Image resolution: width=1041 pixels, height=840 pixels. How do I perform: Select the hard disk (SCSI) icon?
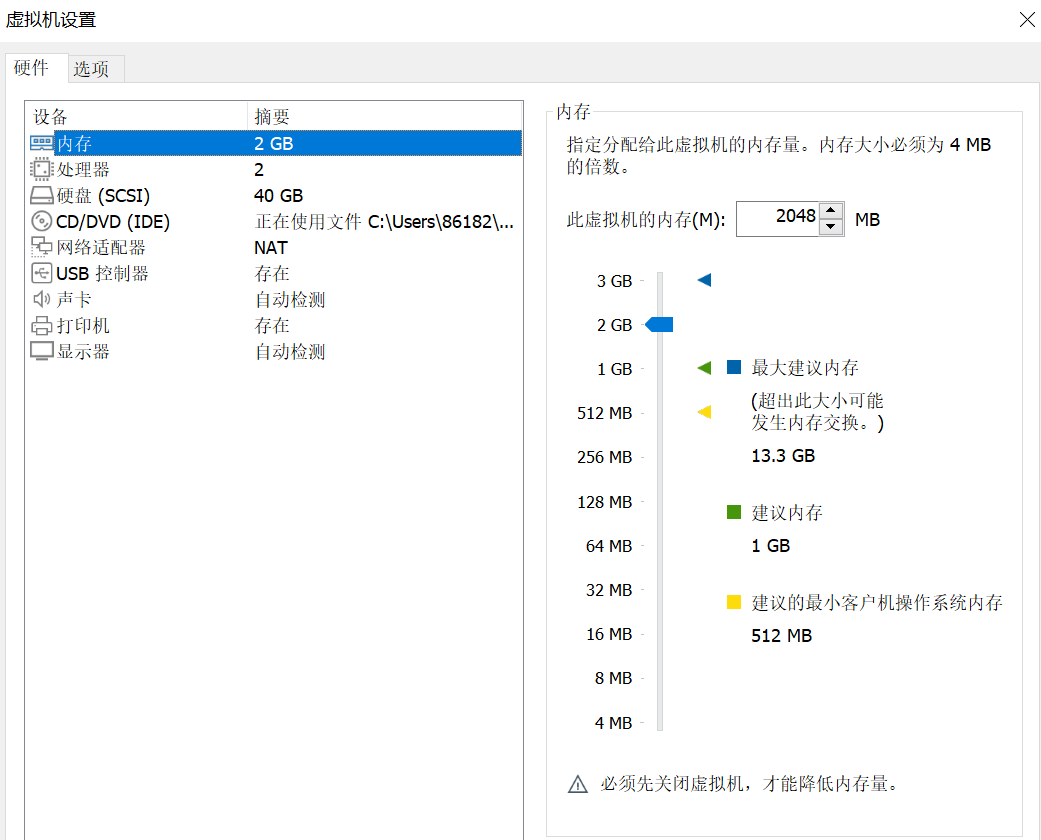(x=42, y=196)
